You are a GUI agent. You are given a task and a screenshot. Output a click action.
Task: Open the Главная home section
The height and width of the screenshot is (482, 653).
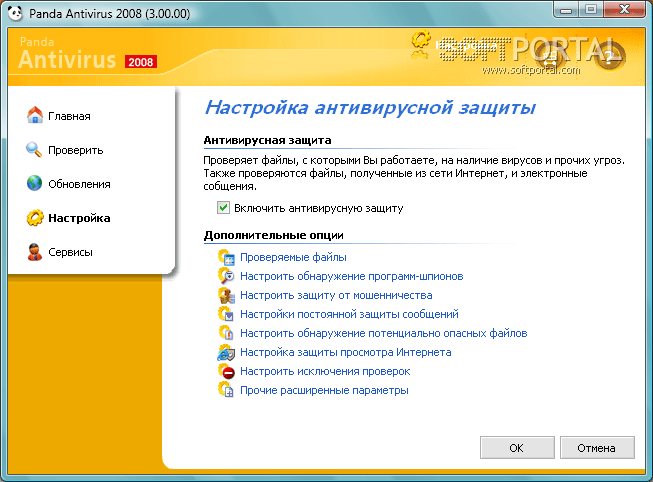coord(59,115)
